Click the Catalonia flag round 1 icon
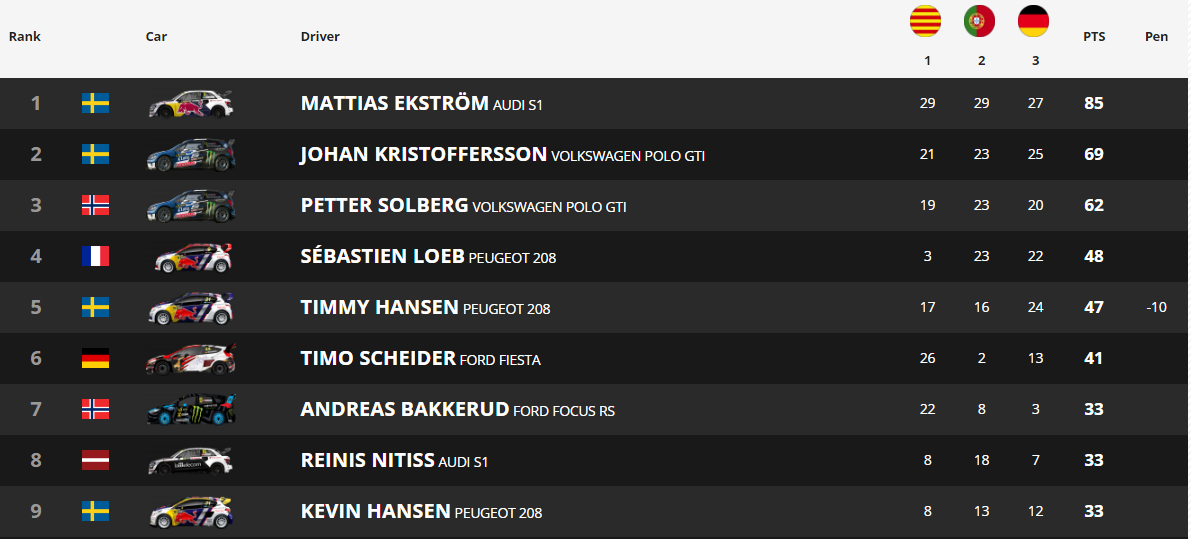This screenshot has height=539, width=1191. coord(926,21)
